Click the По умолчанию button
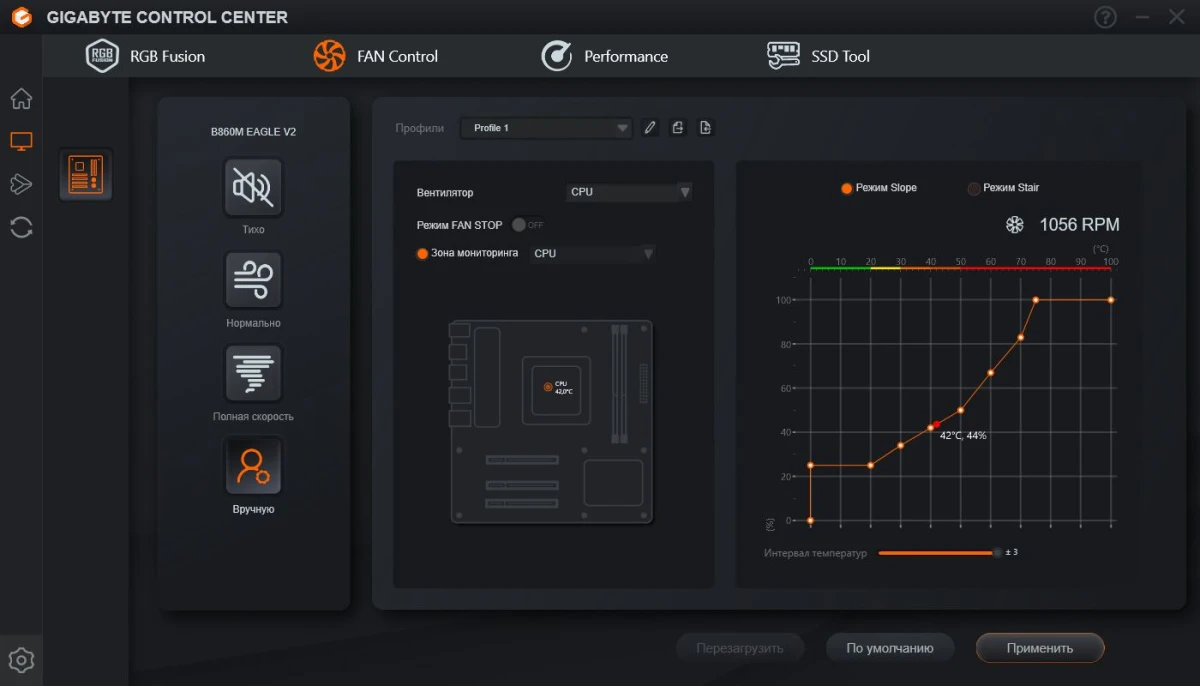This screenshot has height=686, width=1200. 890,648
